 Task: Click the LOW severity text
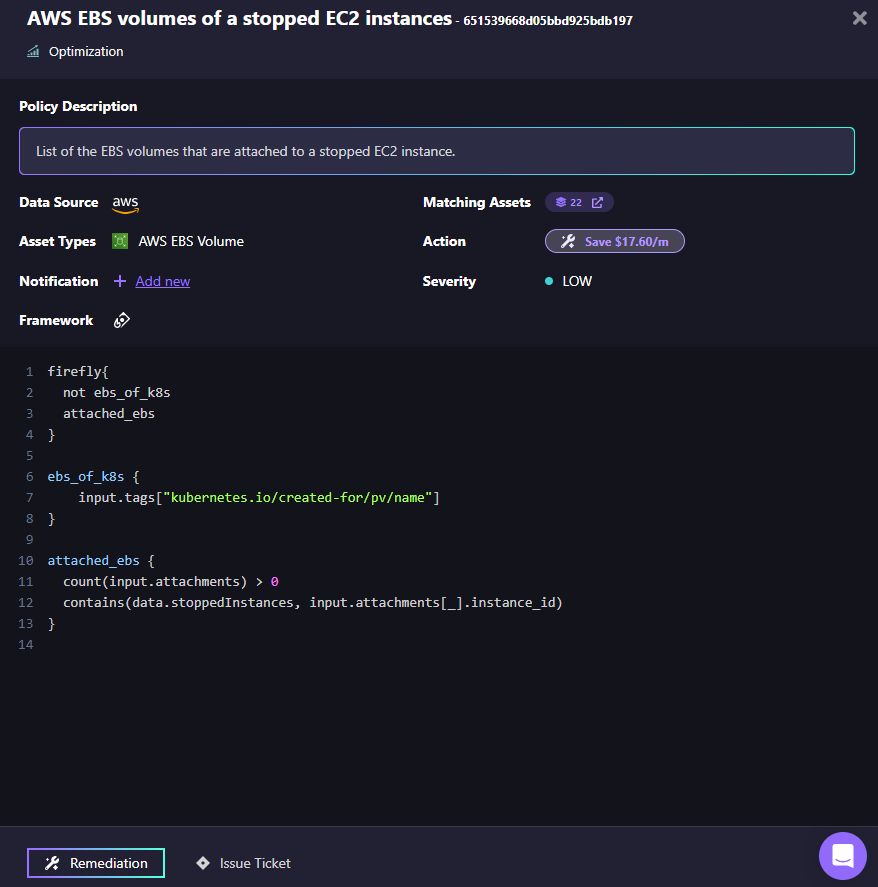pyautogui.click(x=577, y=281)
